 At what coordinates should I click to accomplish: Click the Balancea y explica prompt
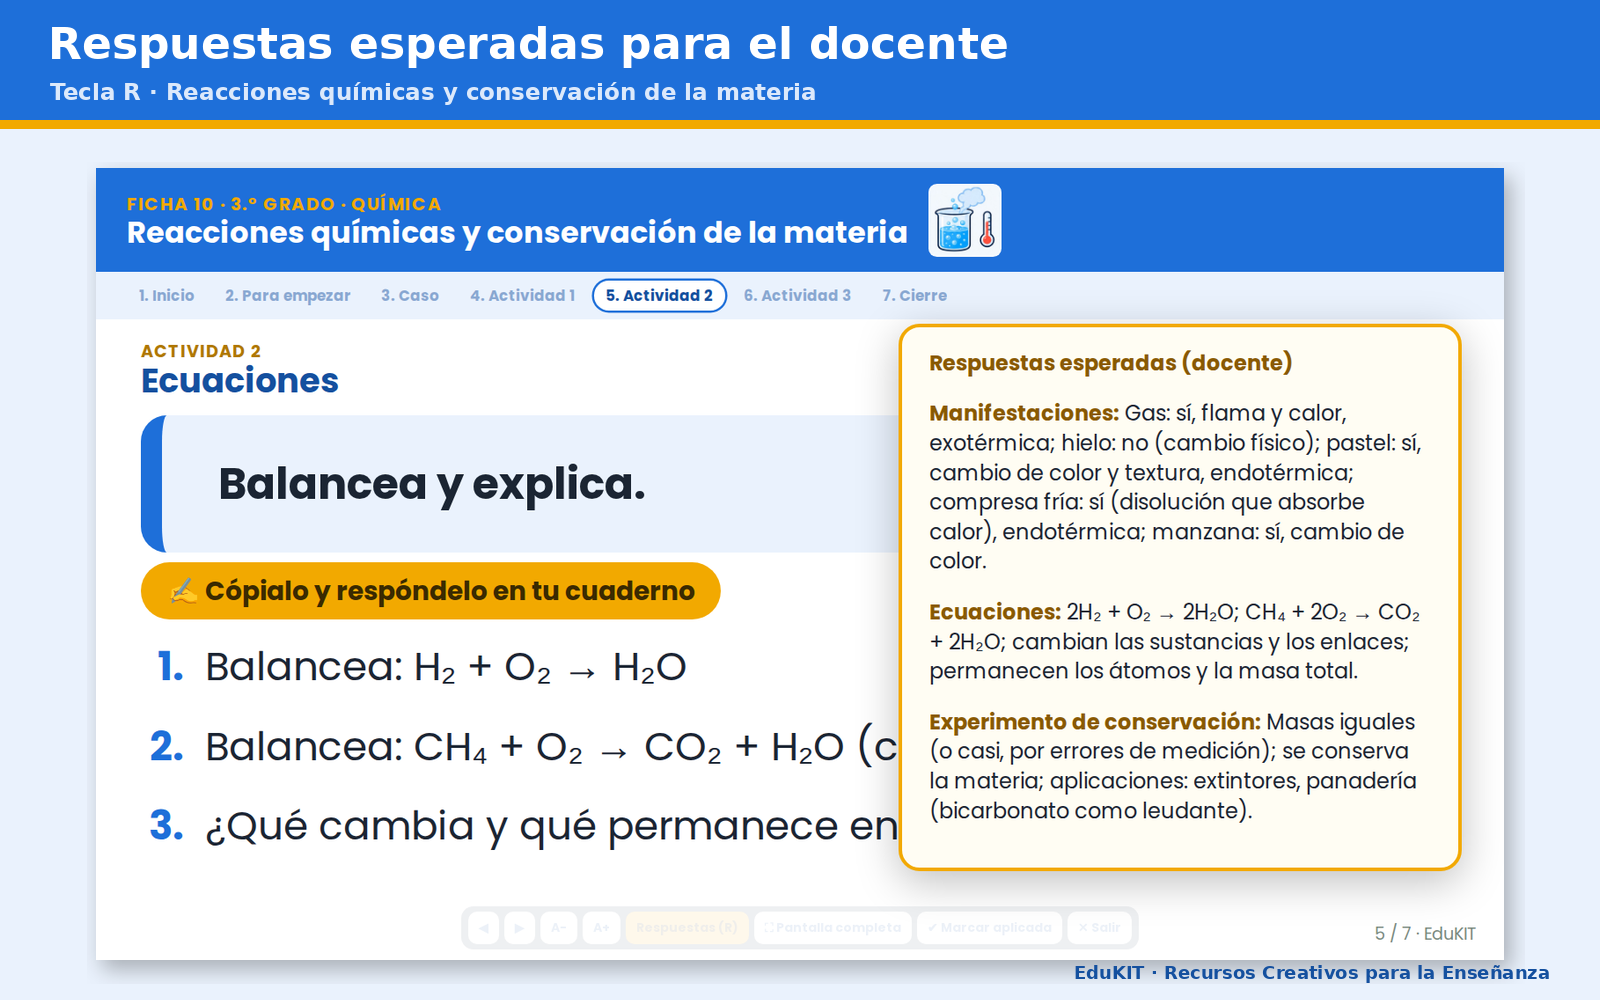pyautogui.click(x=432, y=484)
